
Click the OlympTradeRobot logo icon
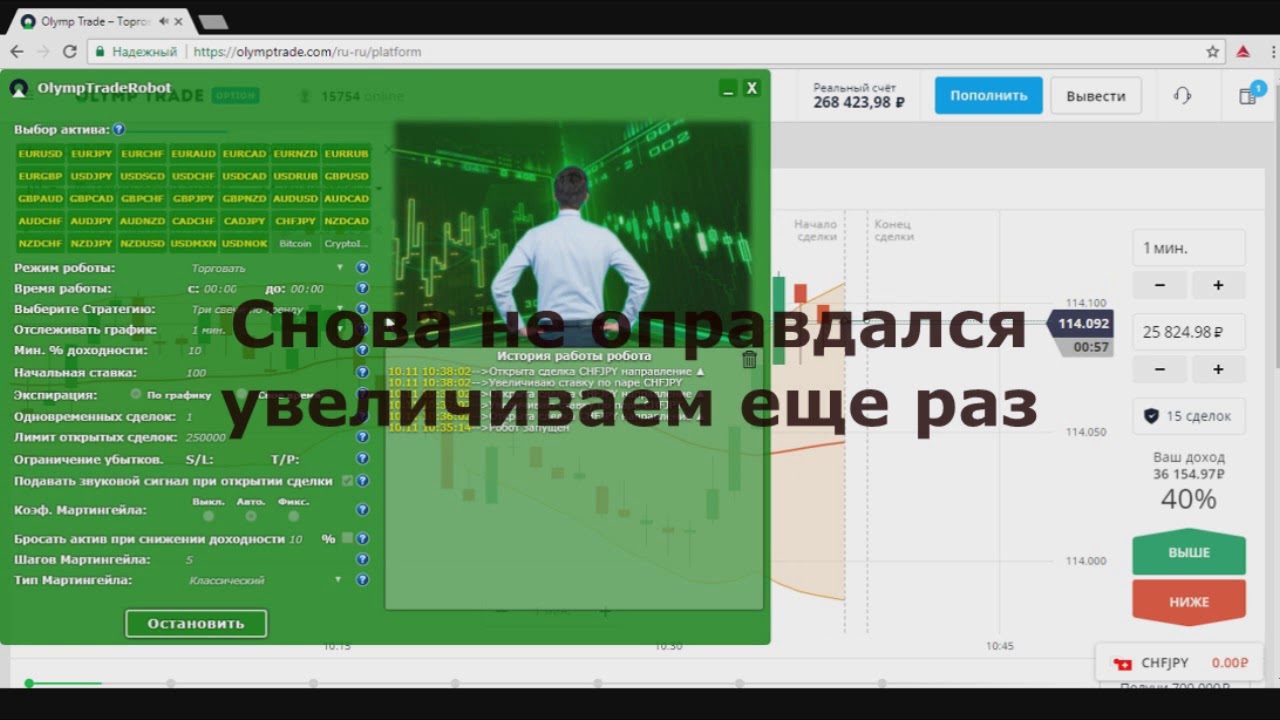(19, 88)
